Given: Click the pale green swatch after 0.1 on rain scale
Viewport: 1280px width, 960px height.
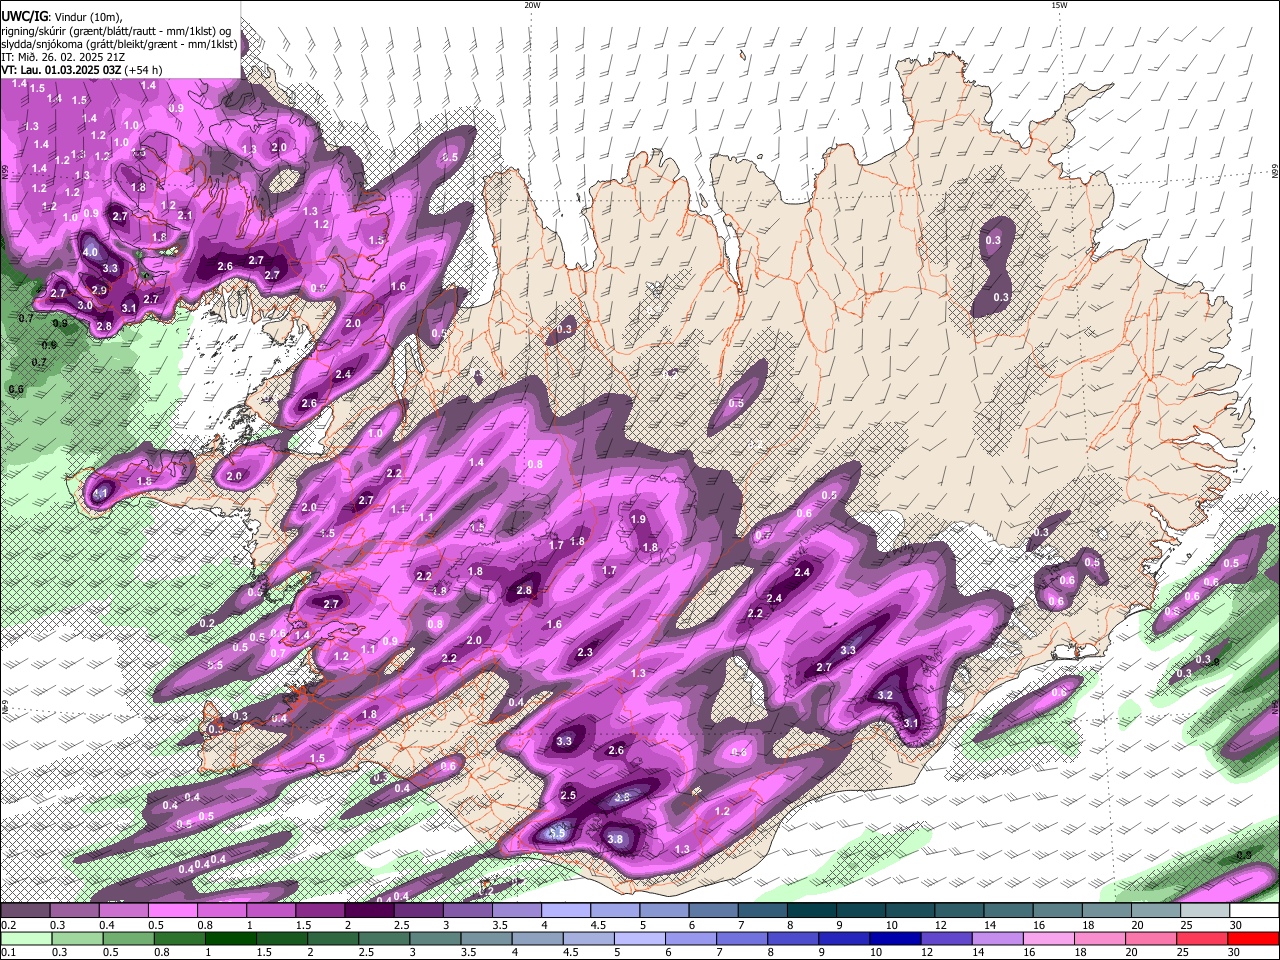Looking at the screenshot, I should click(25, 938).
